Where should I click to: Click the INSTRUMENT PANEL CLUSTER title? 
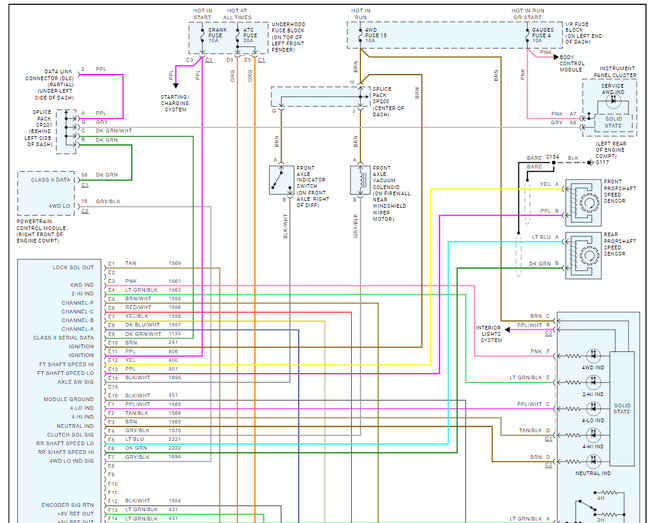[615, 72]
